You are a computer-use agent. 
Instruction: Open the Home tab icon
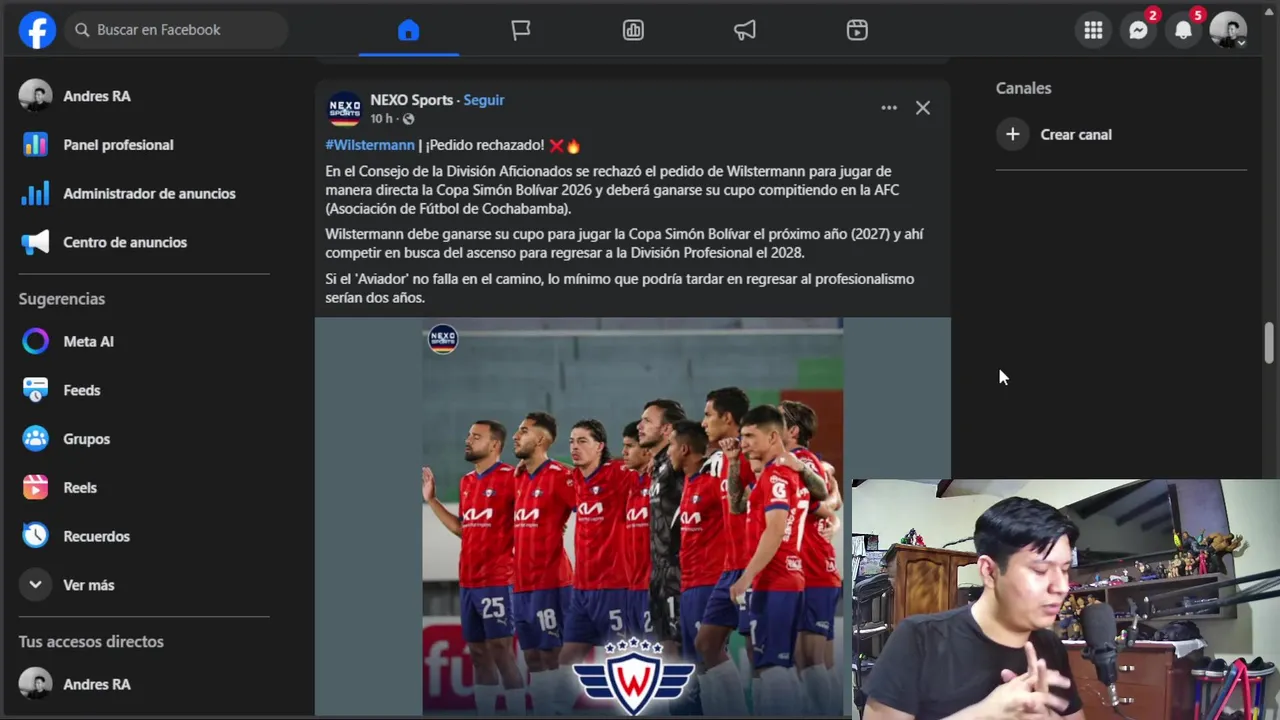(408, 30)
